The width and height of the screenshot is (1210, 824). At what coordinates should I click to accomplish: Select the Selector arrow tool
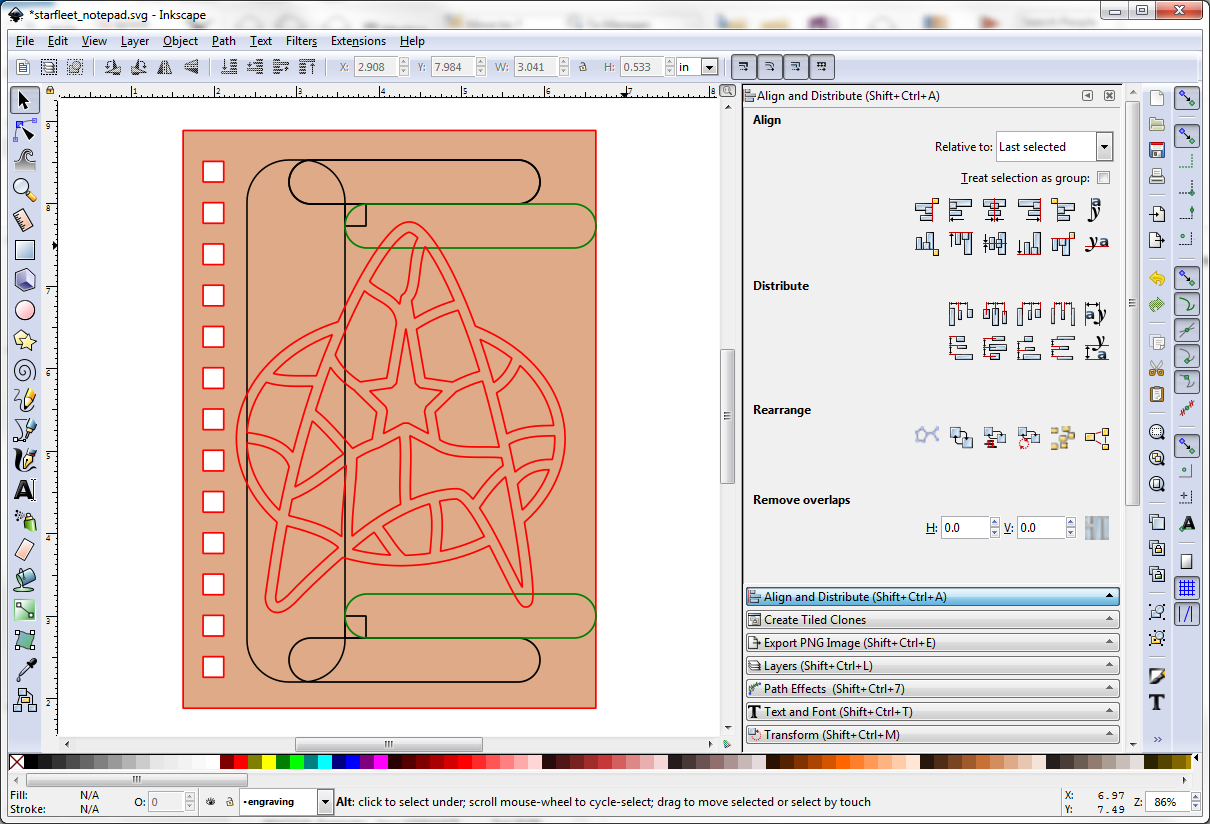tap(25, 99)
